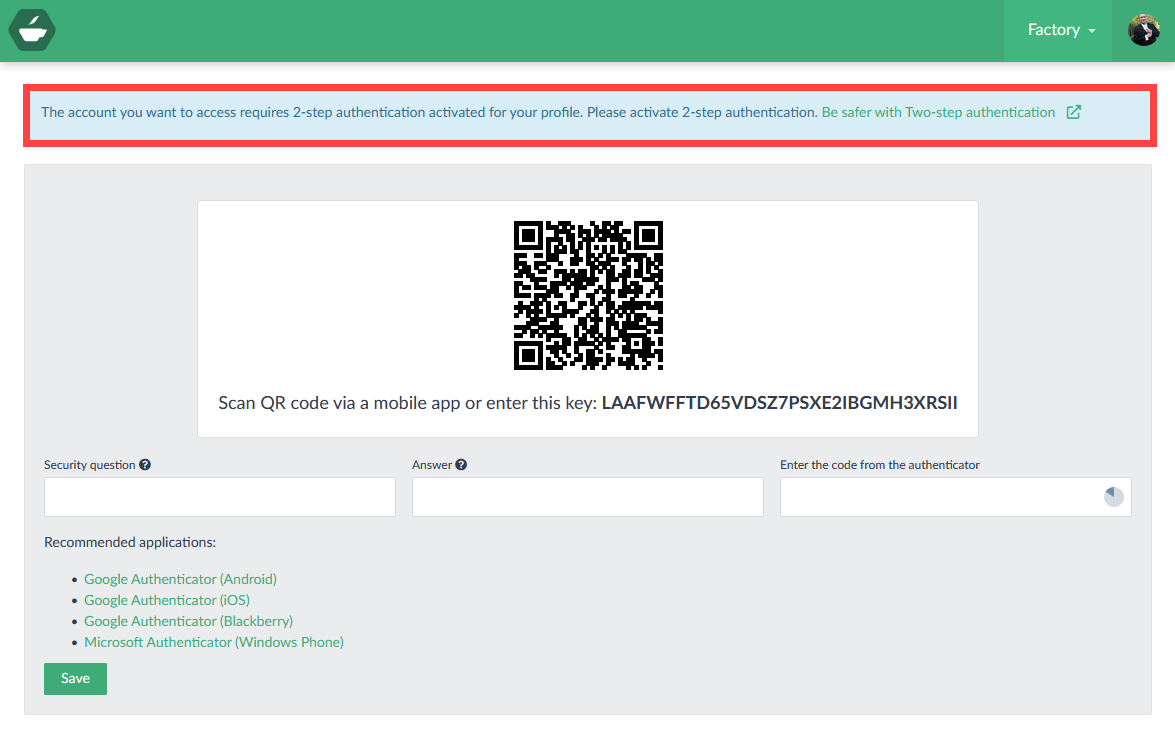The height and width of the screenshot is (749, 1175).
Task: Open Google Authenticator (Android) link
Action: [180, 579]
